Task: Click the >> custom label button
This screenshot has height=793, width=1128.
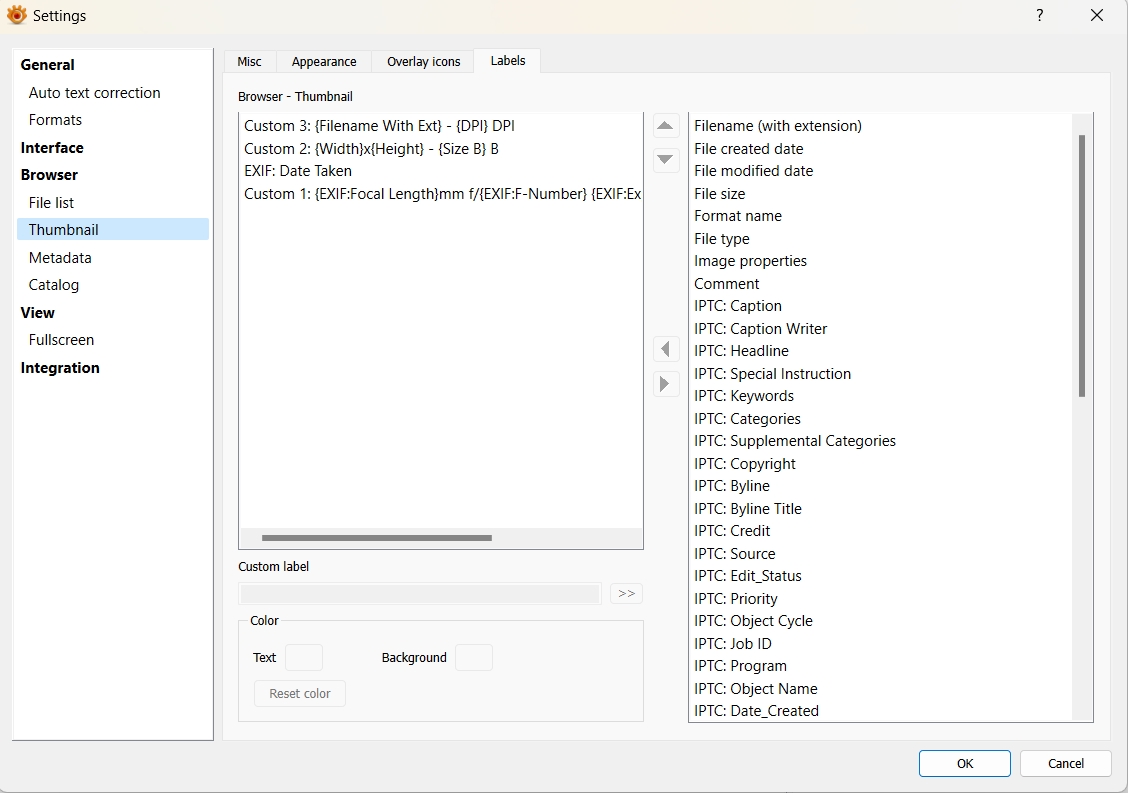Action: tap(626, 593)
